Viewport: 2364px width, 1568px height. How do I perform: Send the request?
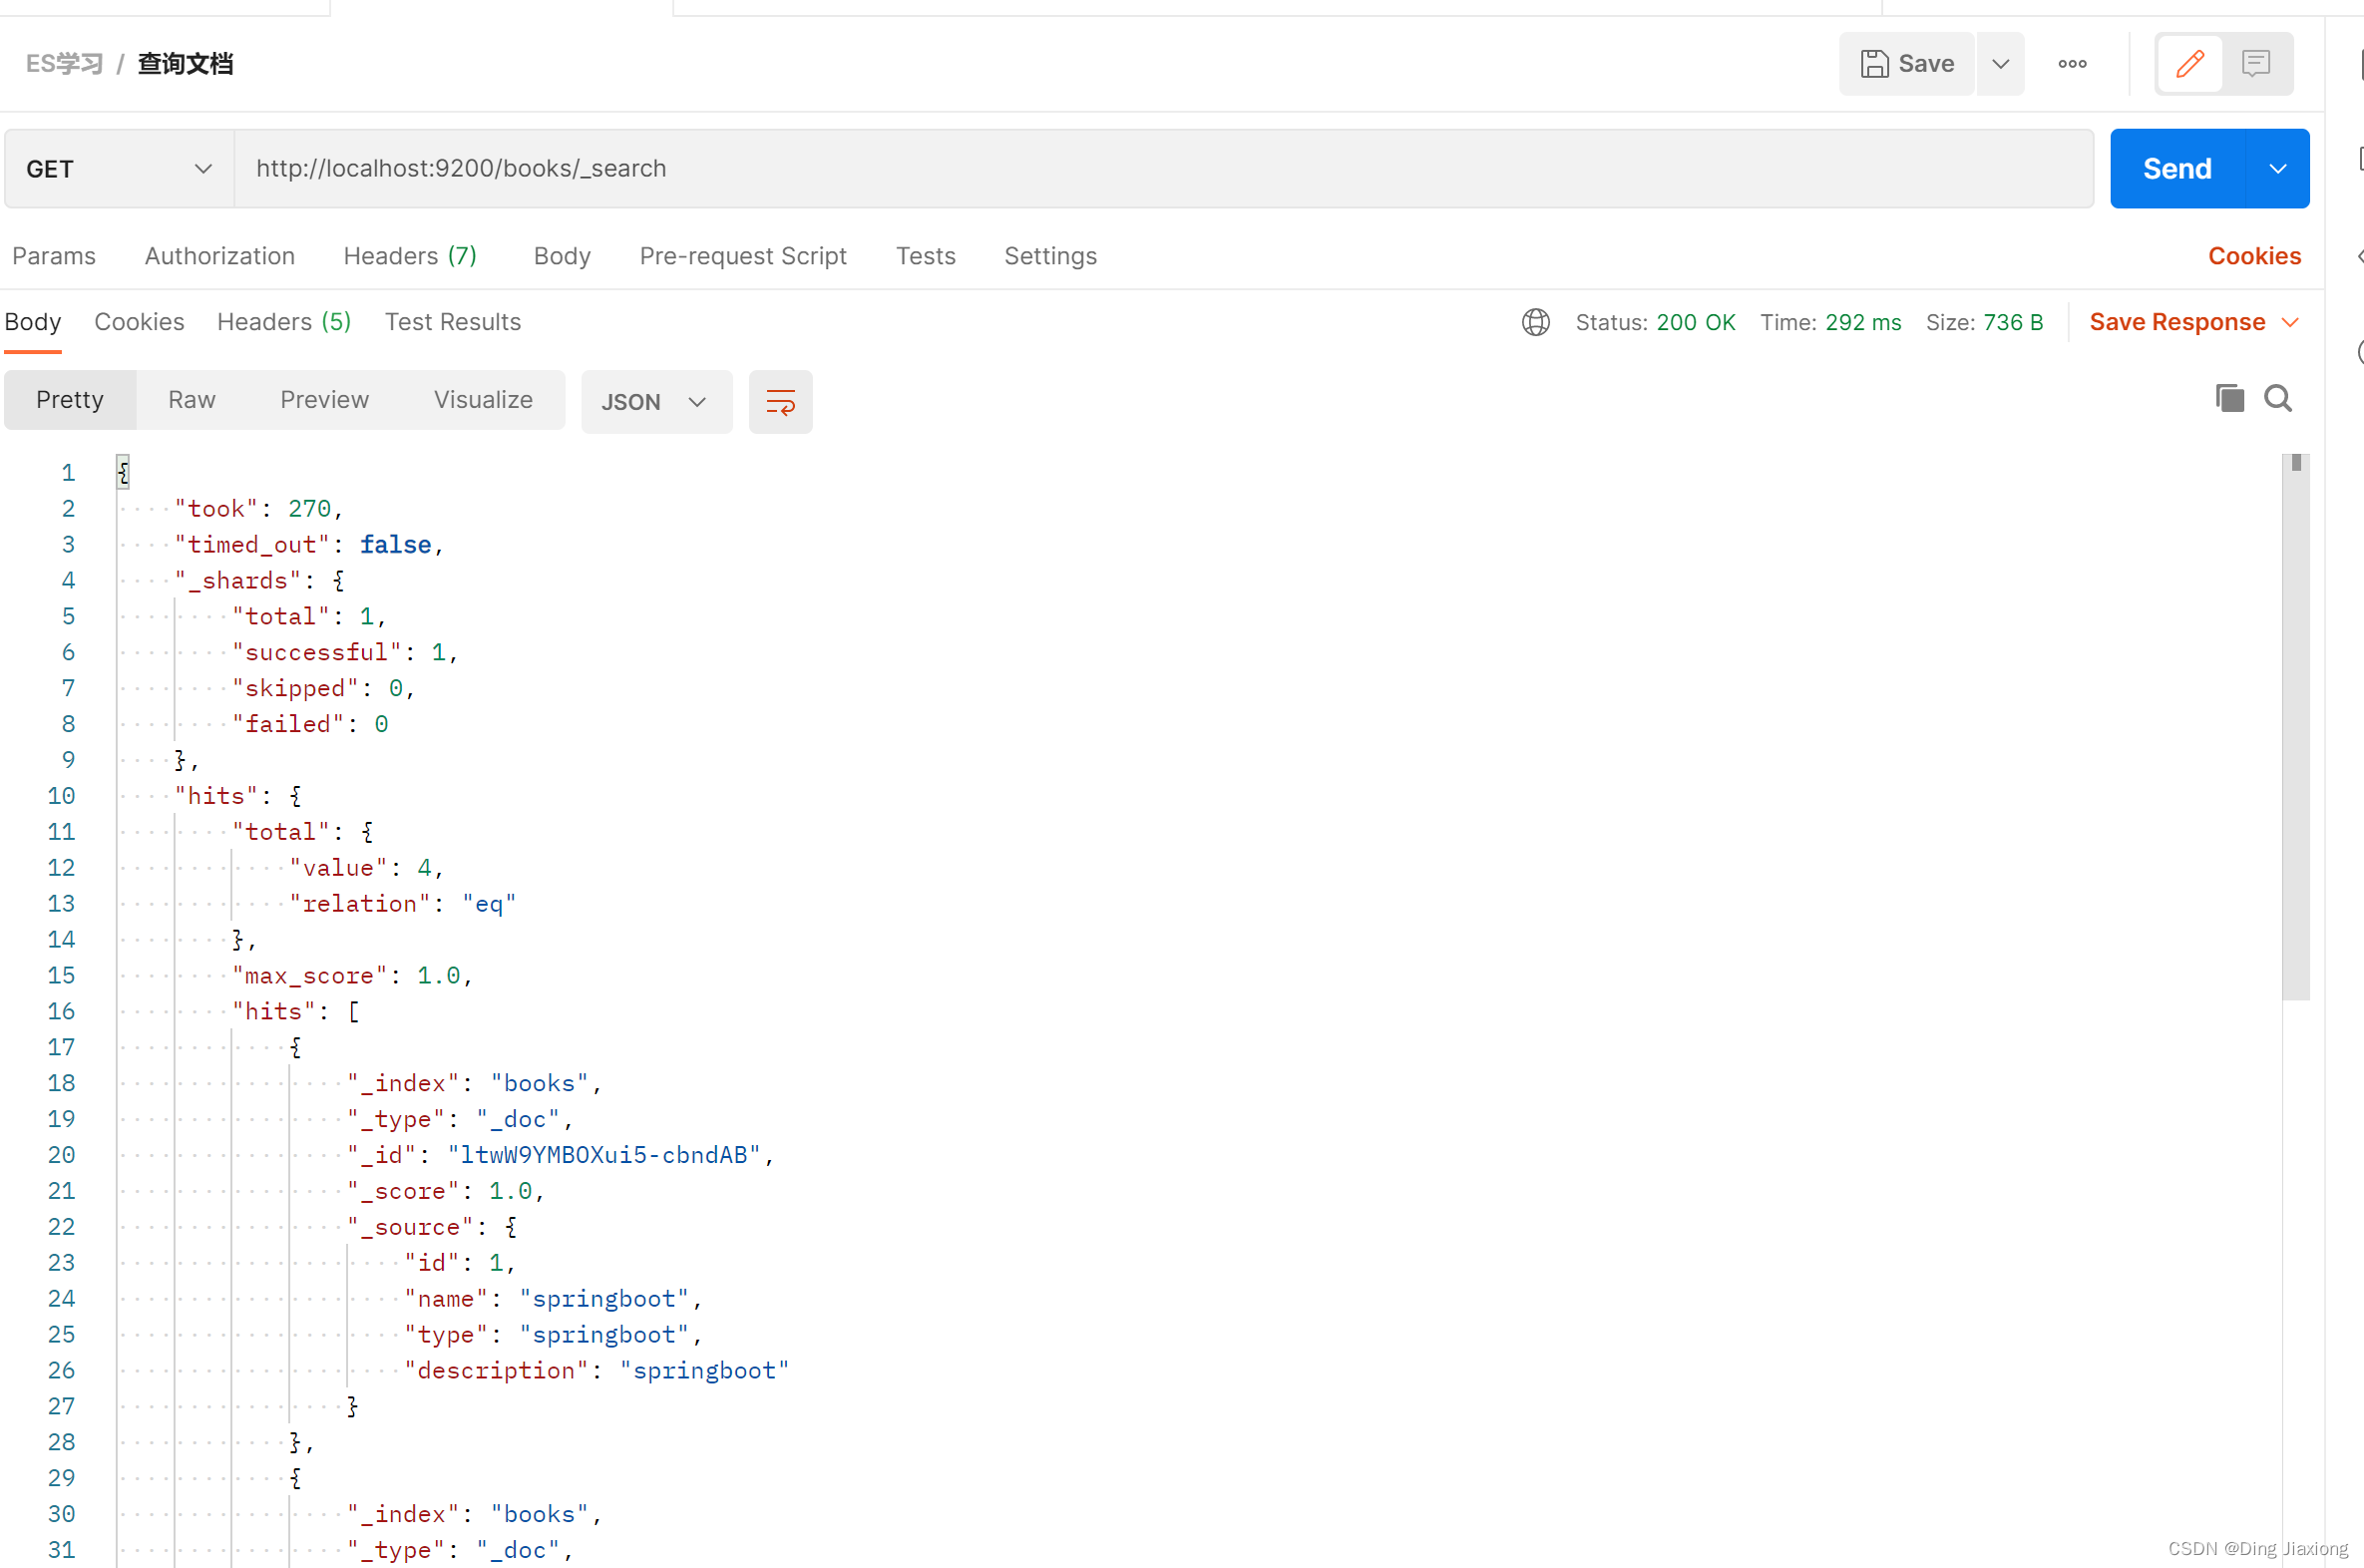click(2177, 169)
